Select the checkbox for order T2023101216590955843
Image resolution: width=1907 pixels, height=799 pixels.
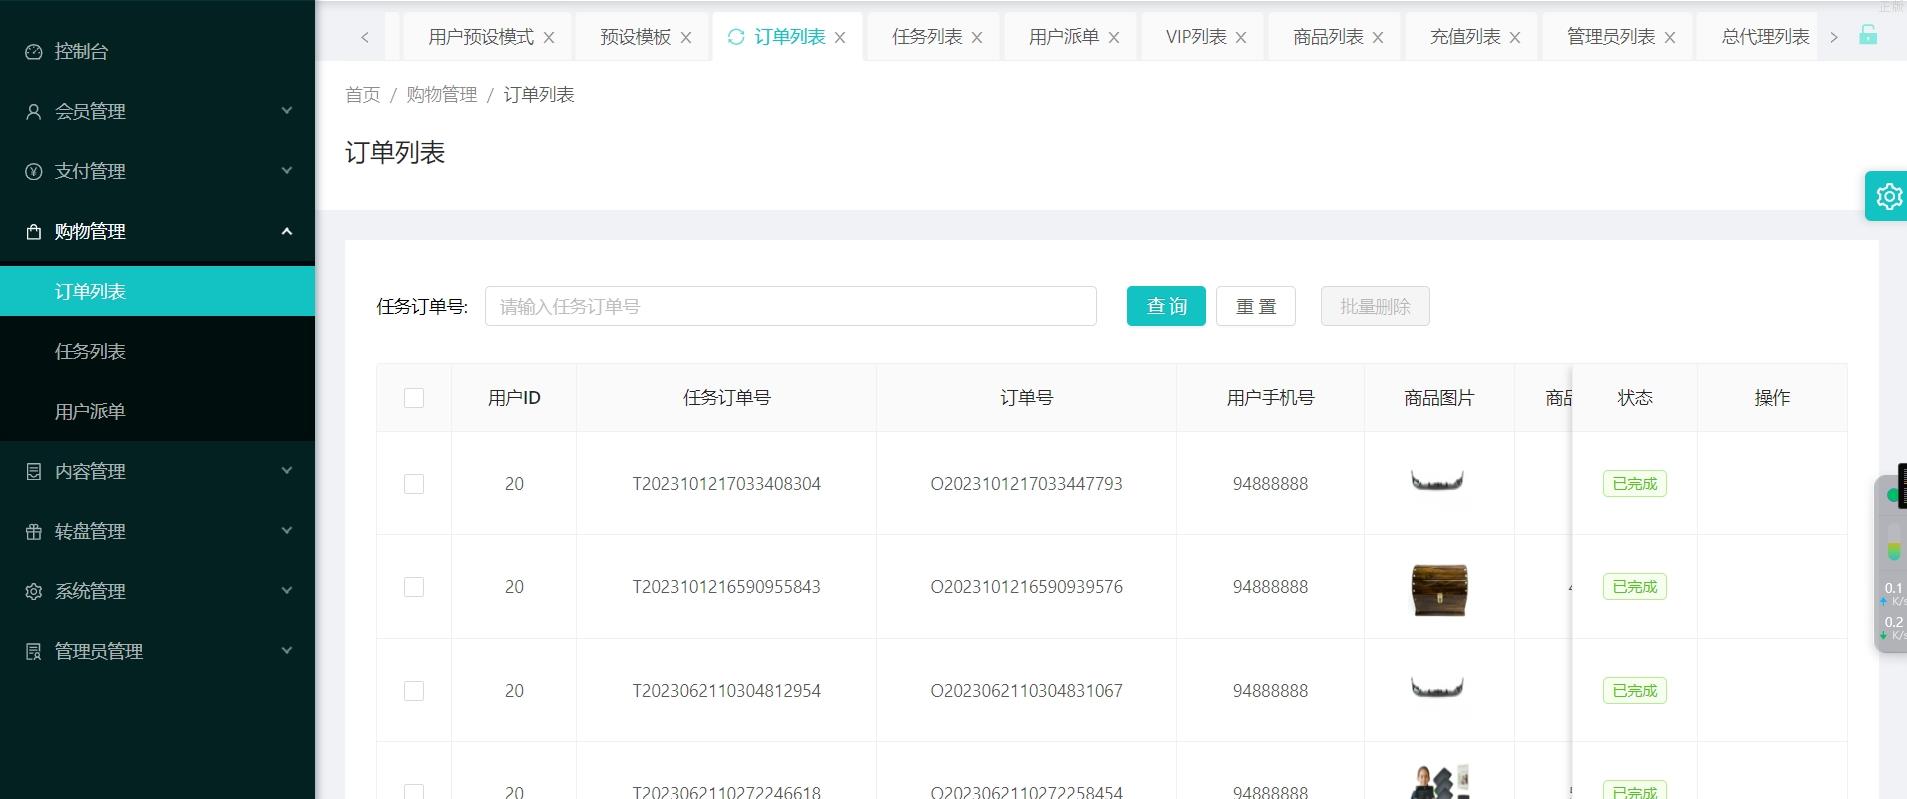pos(413,587)
